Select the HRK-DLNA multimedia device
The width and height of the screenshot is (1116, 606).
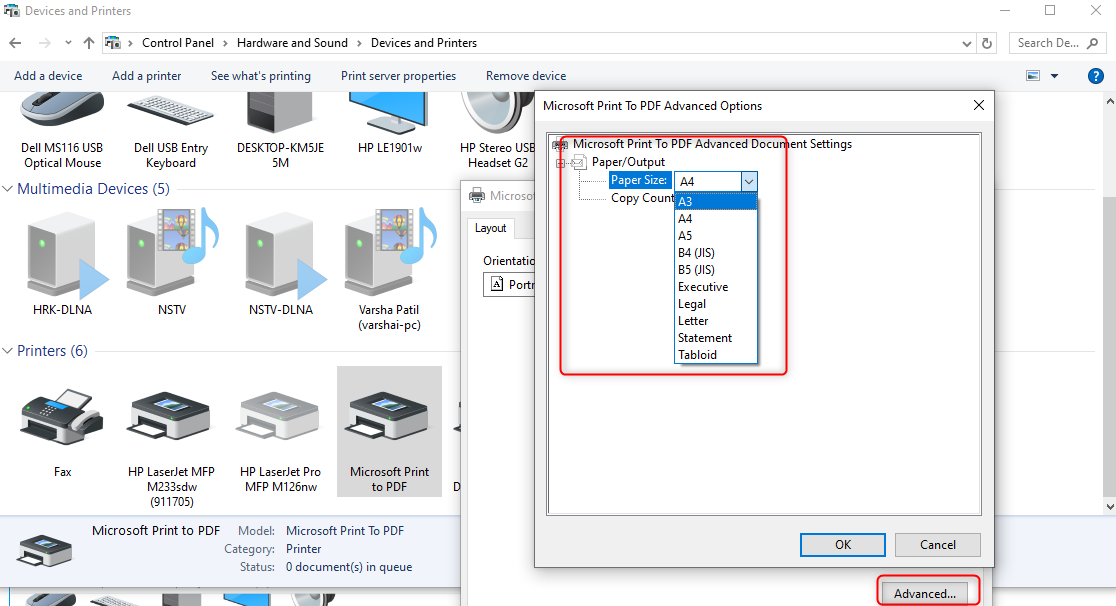[62, 265]
